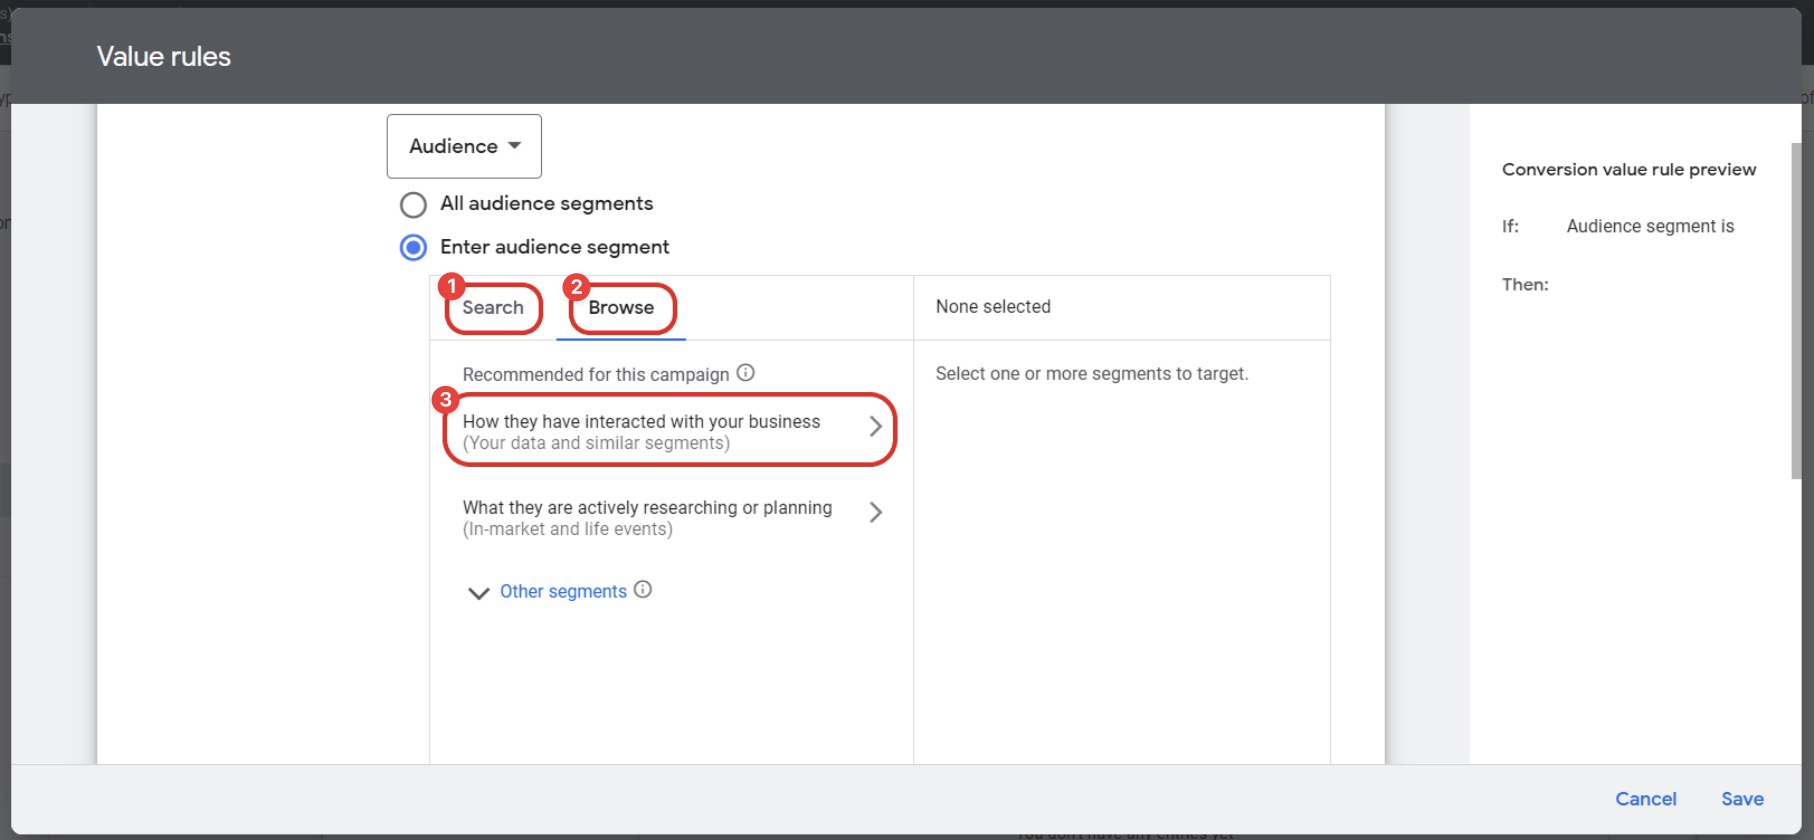Save the value rule
The image size is (1814, 840).
[1741, 799]
